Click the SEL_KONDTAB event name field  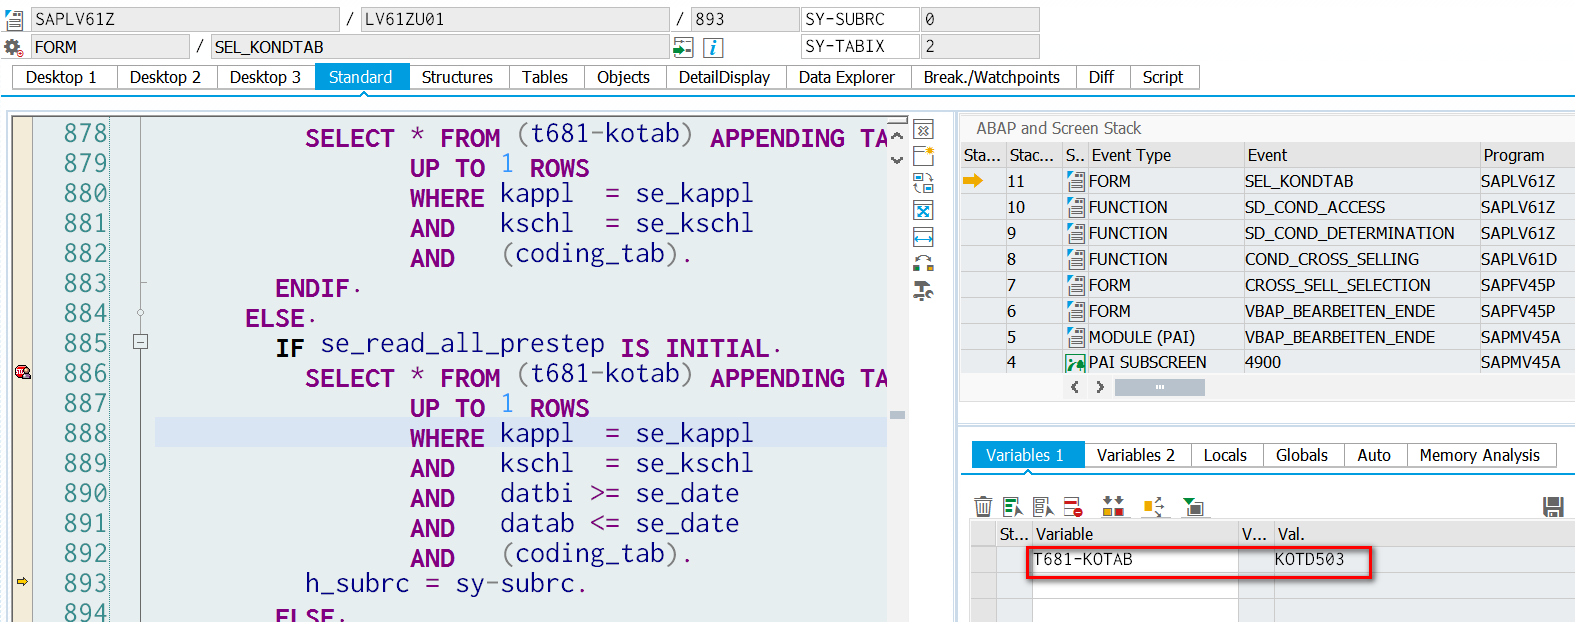click(440, 47)
